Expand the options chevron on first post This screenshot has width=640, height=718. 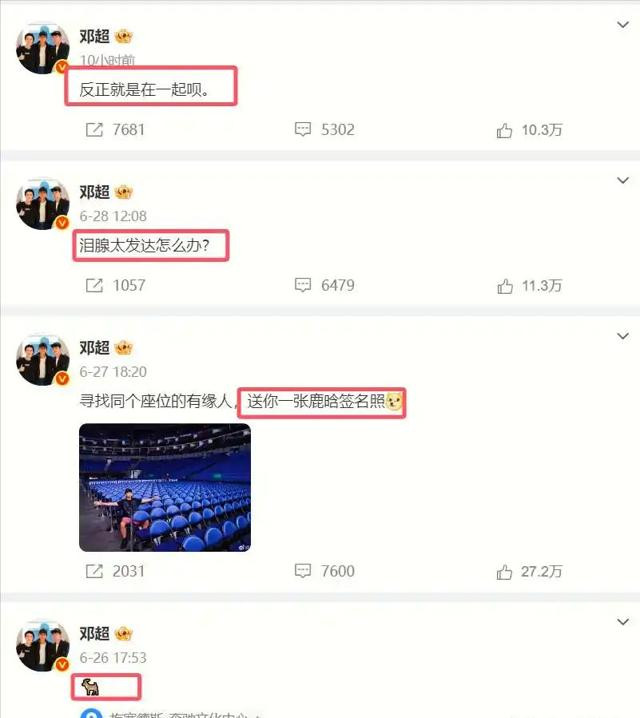coord(623,25)
